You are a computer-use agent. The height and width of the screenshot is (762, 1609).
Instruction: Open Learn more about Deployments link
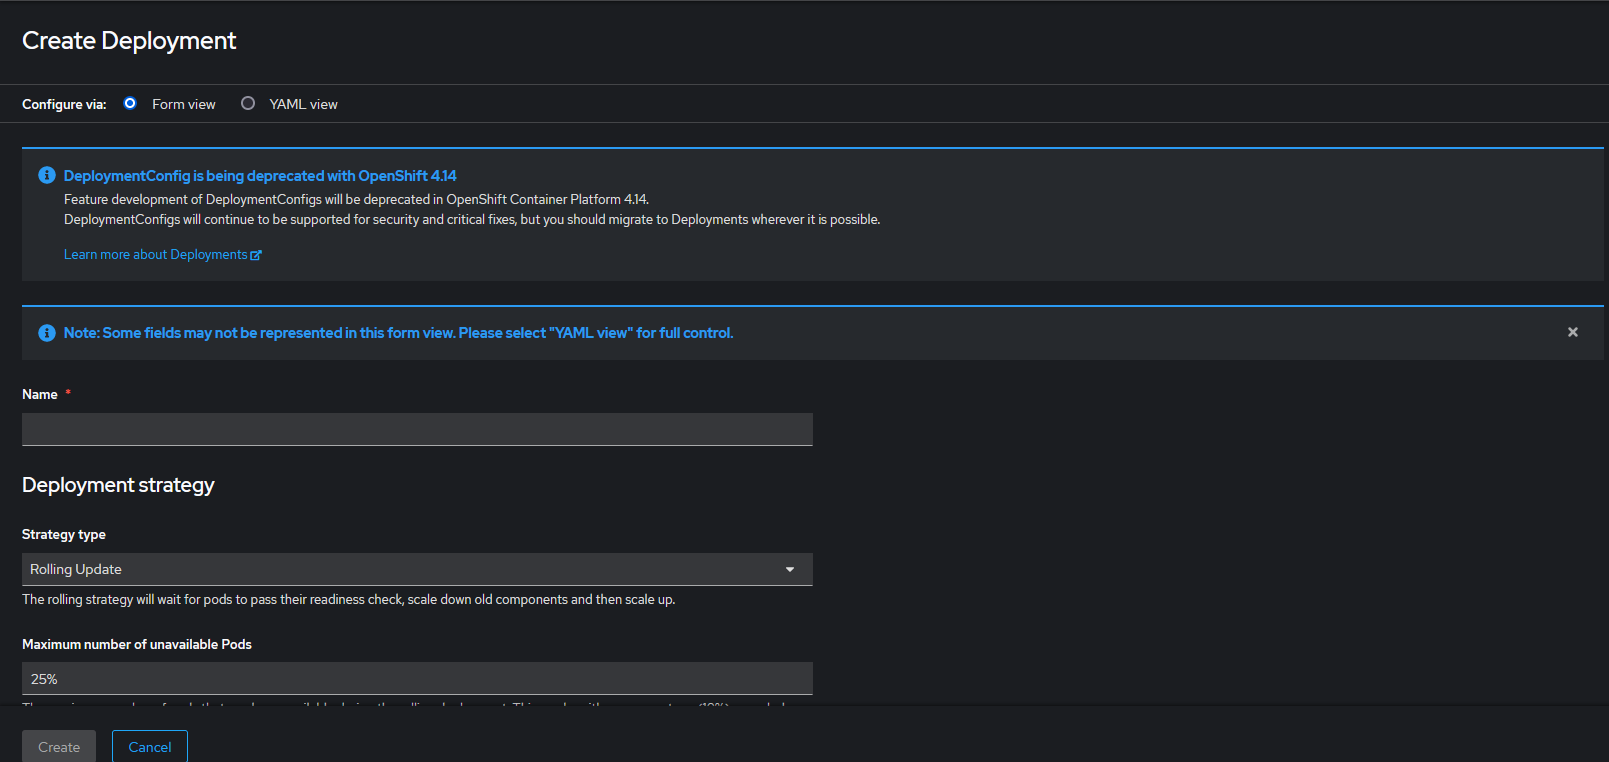(x=155, y=255)
